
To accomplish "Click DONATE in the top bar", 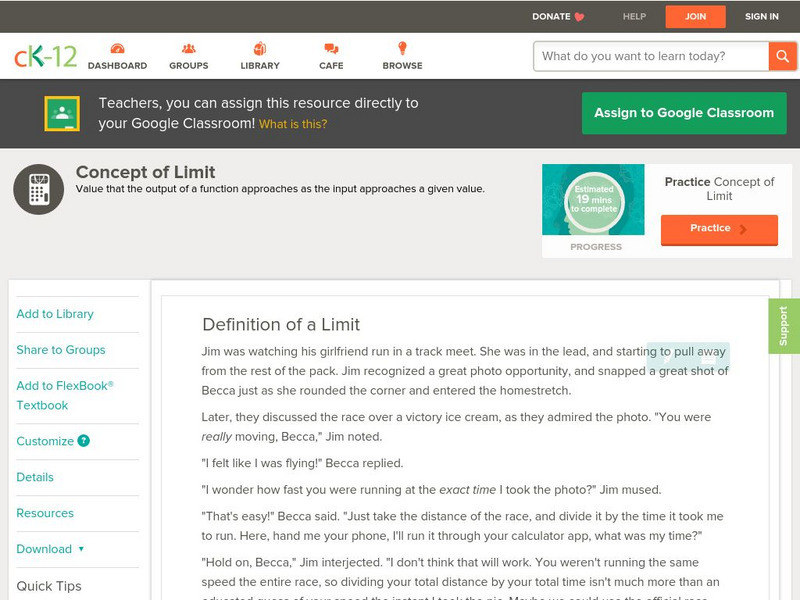I will pyautogui.click(x=551, y=16).
